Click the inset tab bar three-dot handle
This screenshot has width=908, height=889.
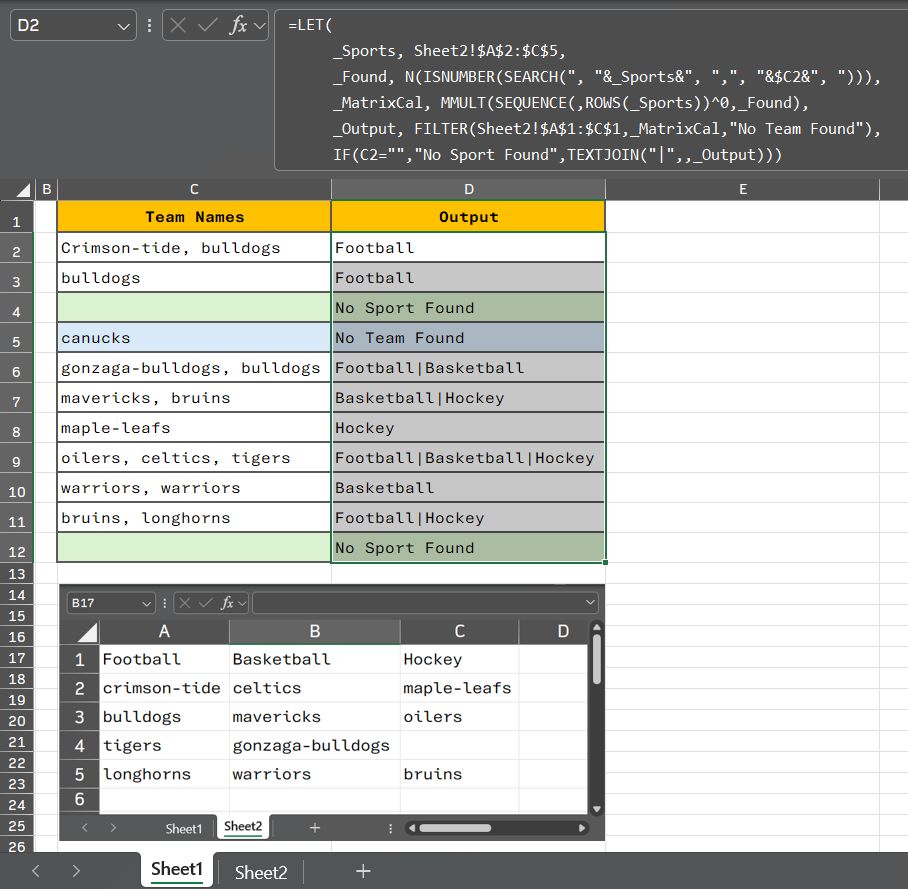coord(390,828)
